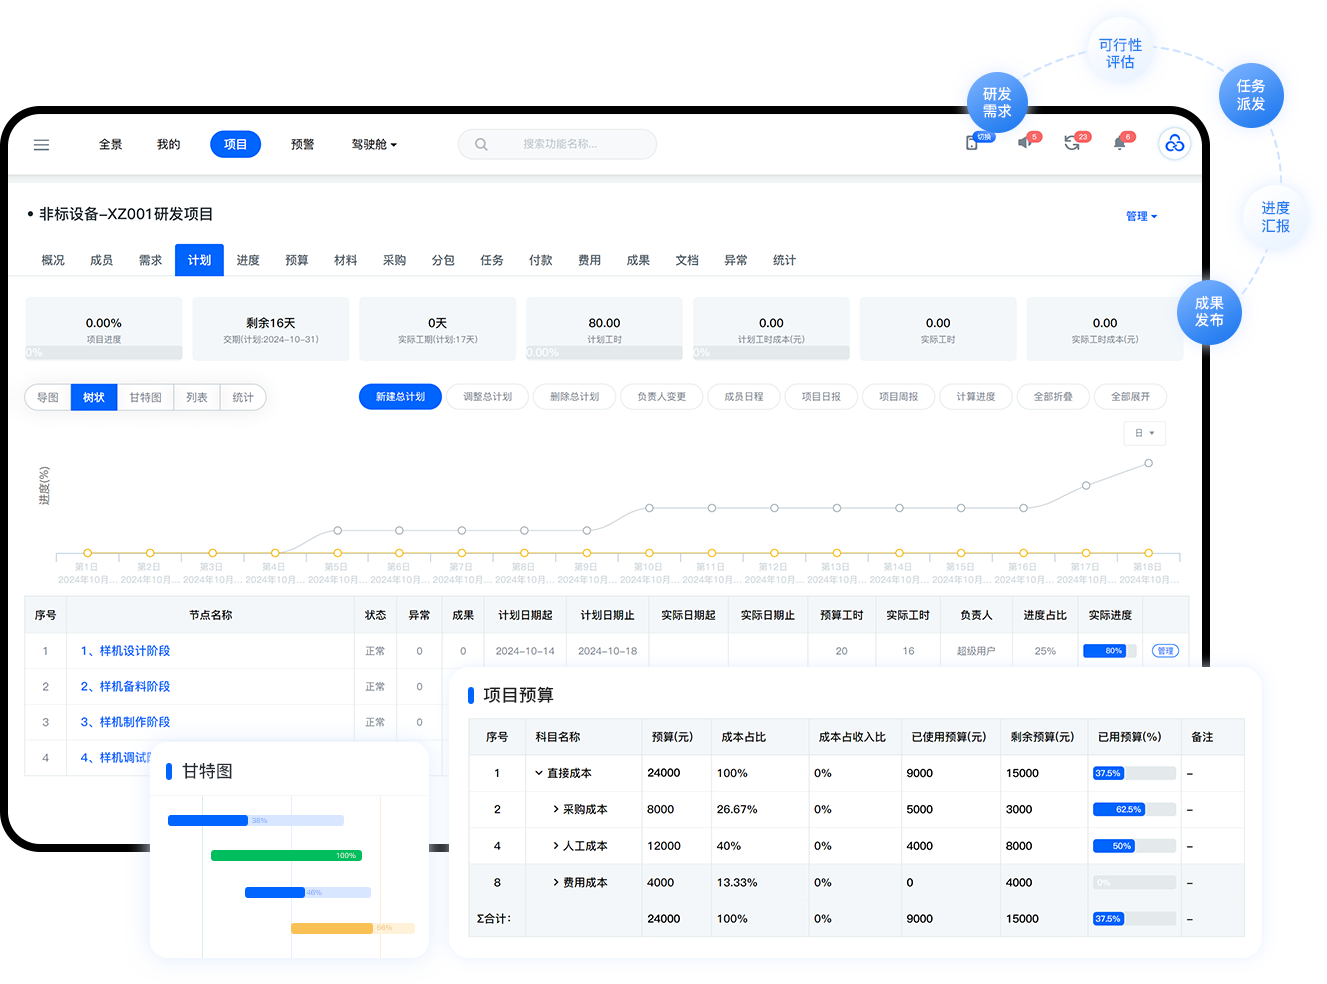1327x984 pixels.
Task: Switch to 列表 view toggle
Action: pyautogui.click(x=197, y=397)
